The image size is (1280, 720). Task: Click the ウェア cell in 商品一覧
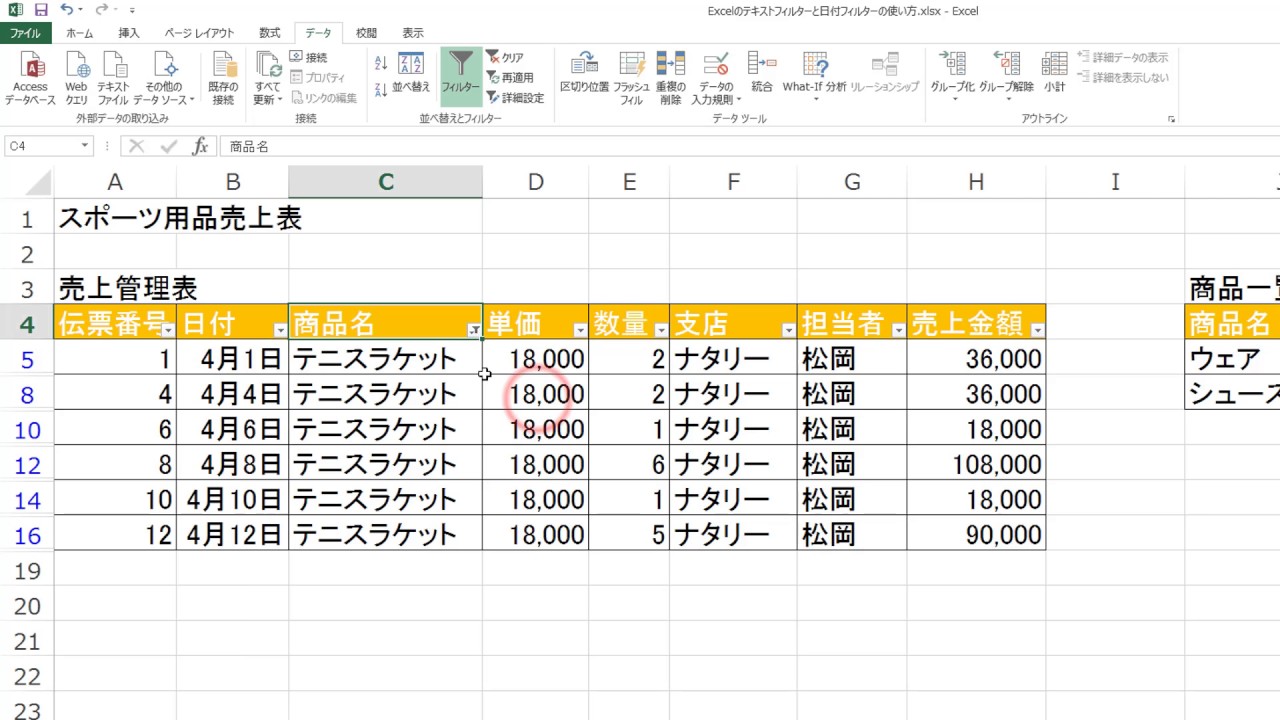tap(1232, 358)
